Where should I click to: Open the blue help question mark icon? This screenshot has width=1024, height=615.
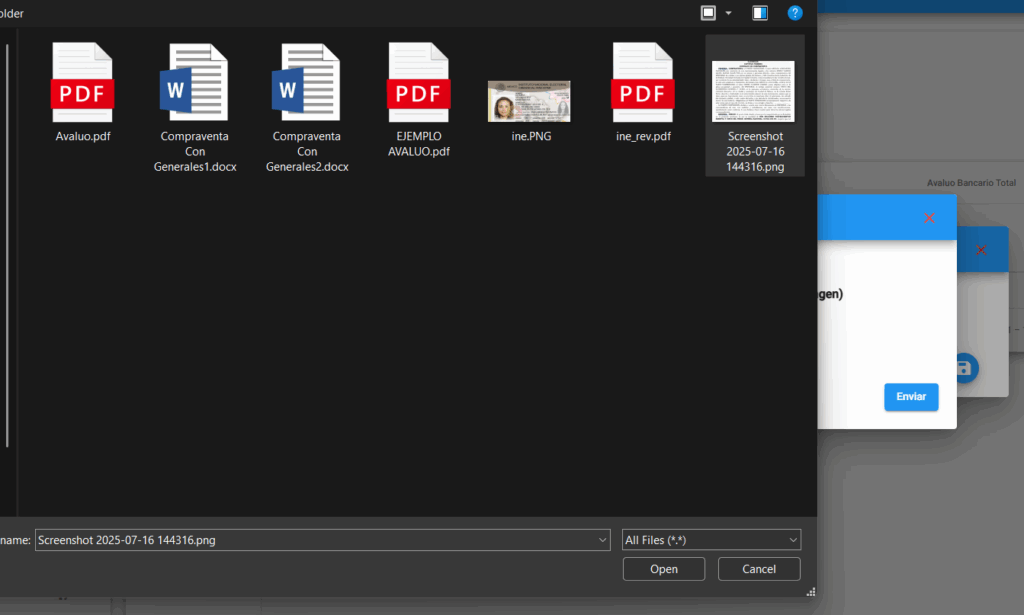coord(795,13)
